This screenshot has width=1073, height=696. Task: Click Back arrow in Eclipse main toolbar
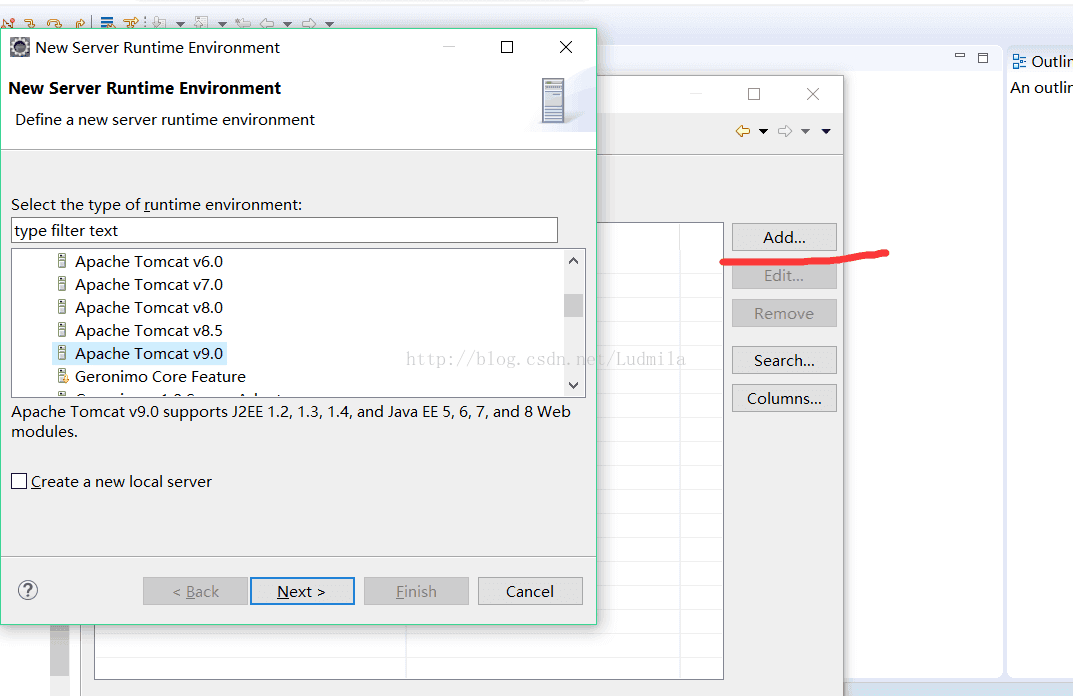(x=267, y=24)
